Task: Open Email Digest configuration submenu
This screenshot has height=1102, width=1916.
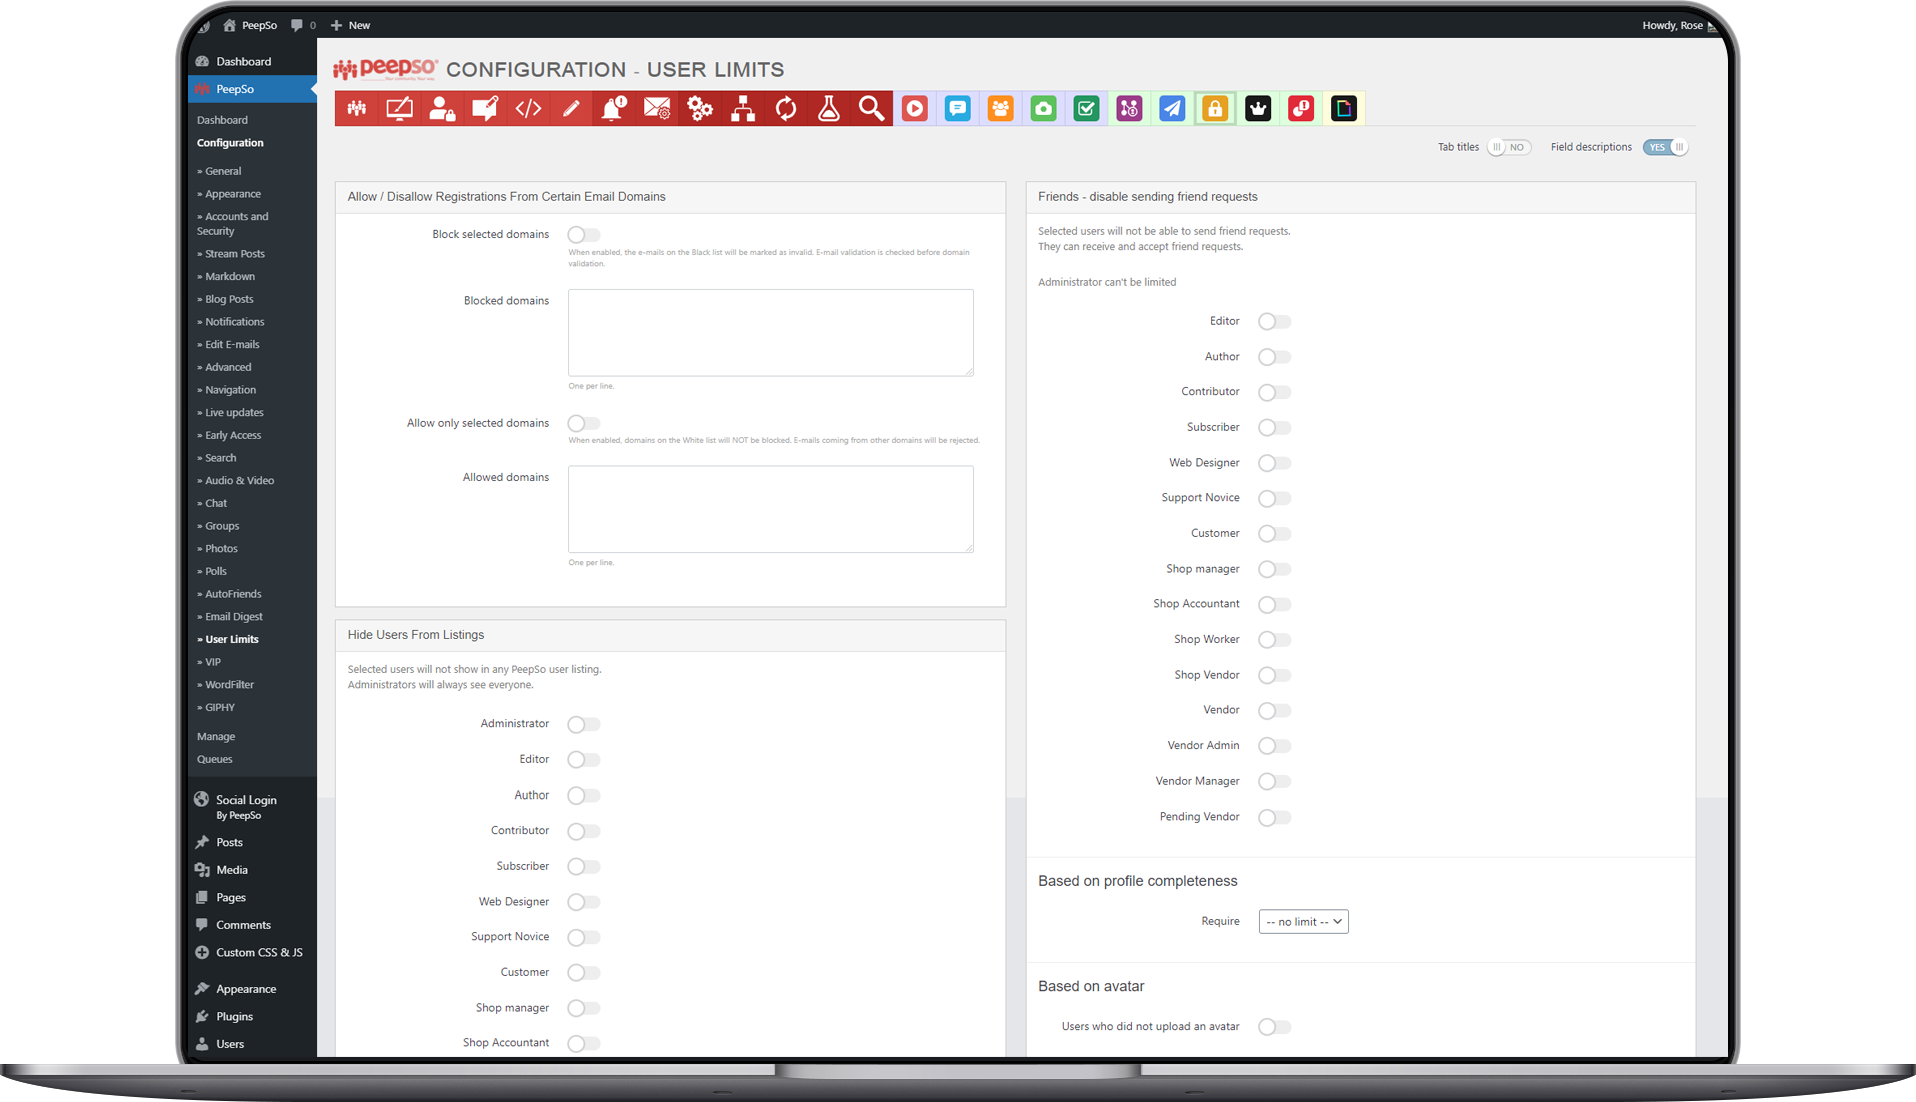Action: pos(230,617)
